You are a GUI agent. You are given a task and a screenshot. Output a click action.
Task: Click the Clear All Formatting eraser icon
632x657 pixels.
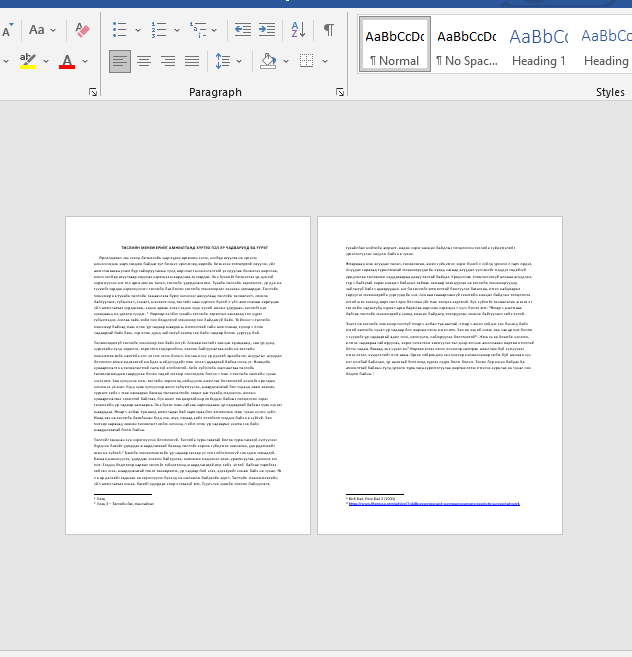coord(82,30)
